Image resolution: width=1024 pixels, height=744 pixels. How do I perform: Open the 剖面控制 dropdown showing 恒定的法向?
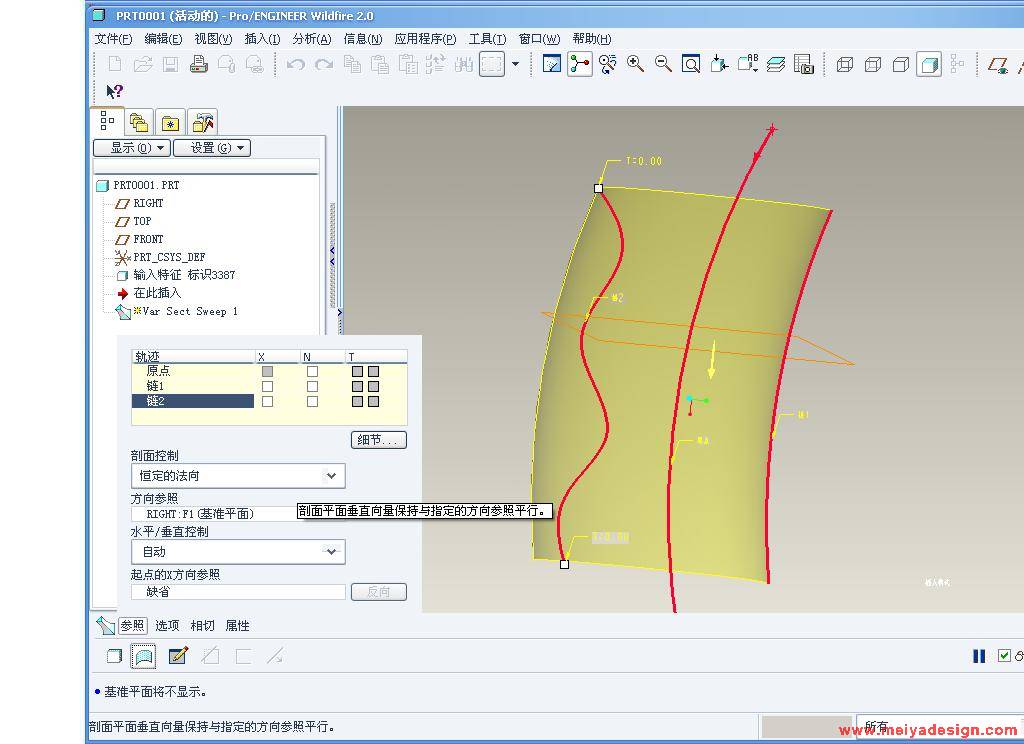pos(238,476)
